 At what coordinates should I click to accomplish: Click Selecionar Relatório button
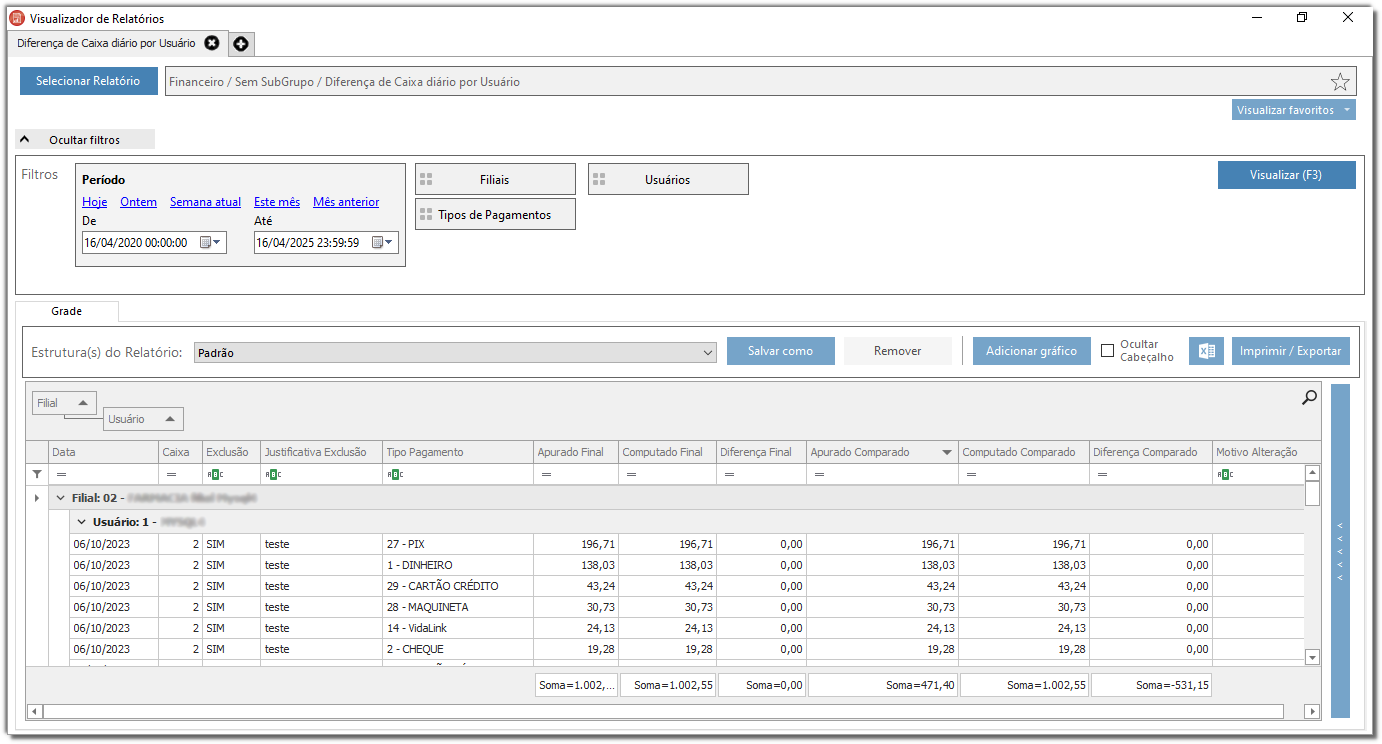(88, 81)
